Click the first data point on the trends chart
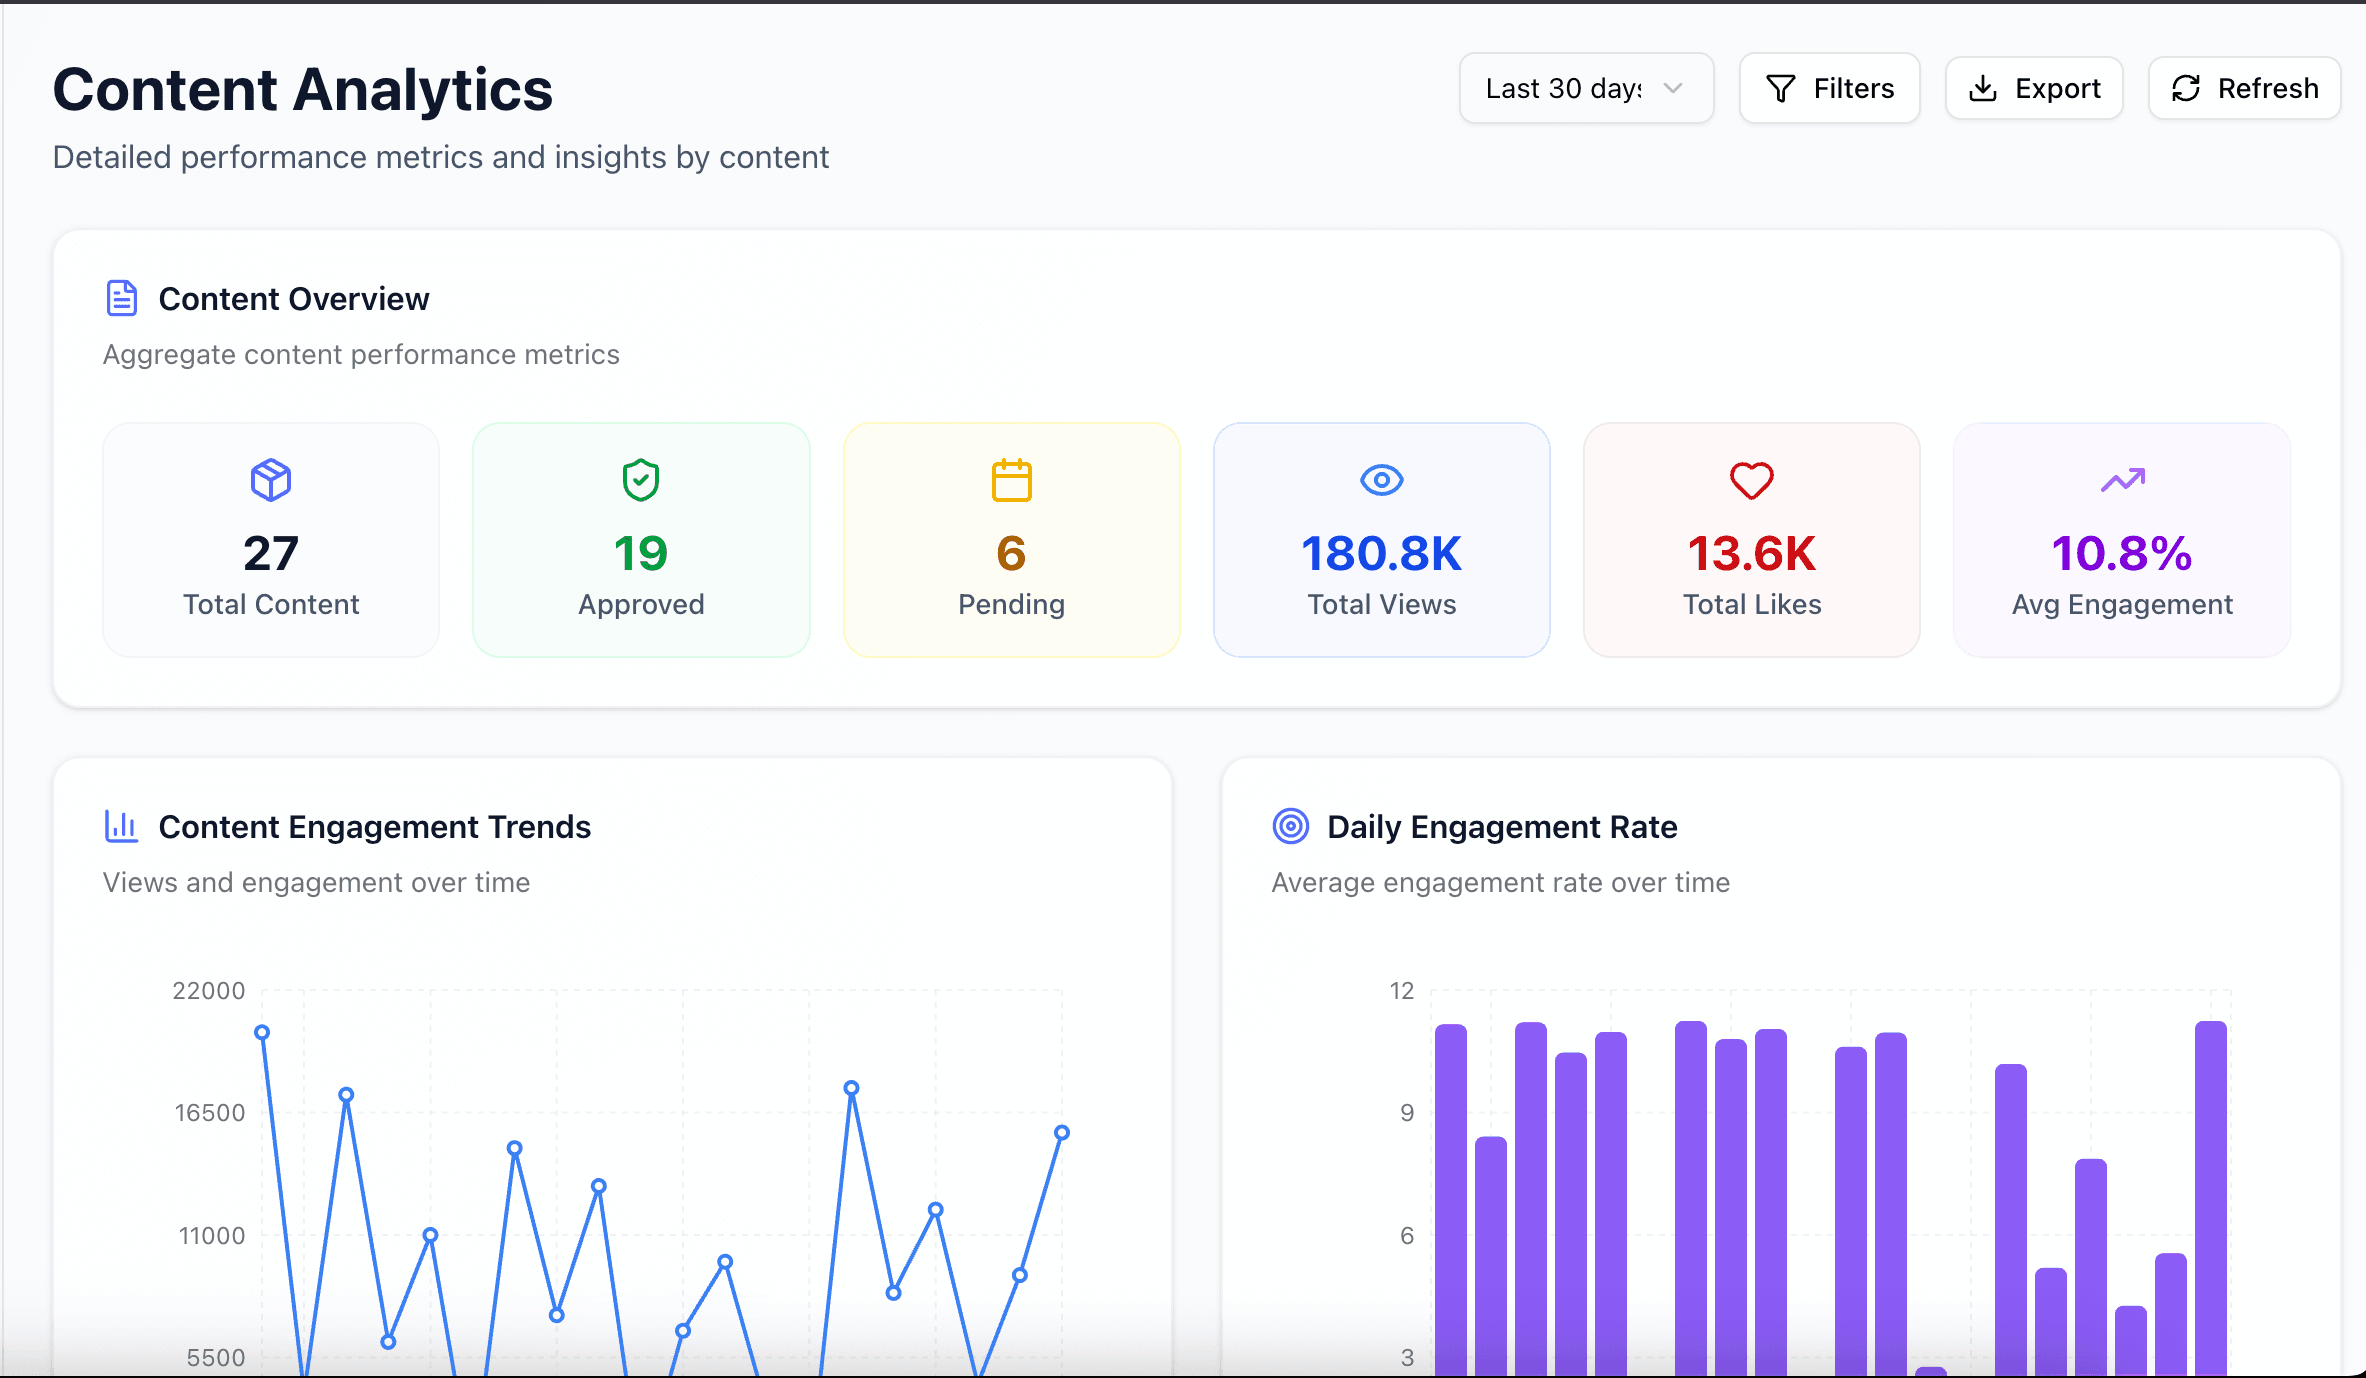Viewport: 2366px width, 1378px height. pyautogui.click(x=262, y=1031)
